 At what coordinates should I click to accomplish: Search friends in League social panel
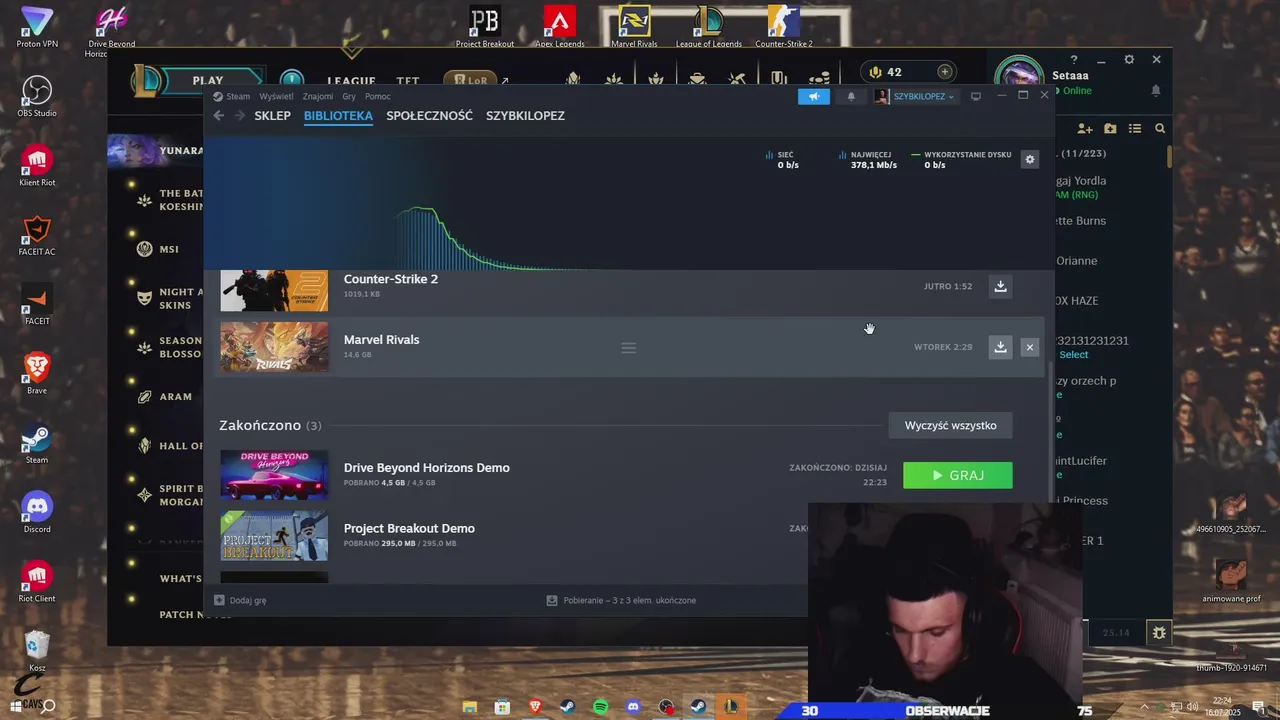(1160, 129)
